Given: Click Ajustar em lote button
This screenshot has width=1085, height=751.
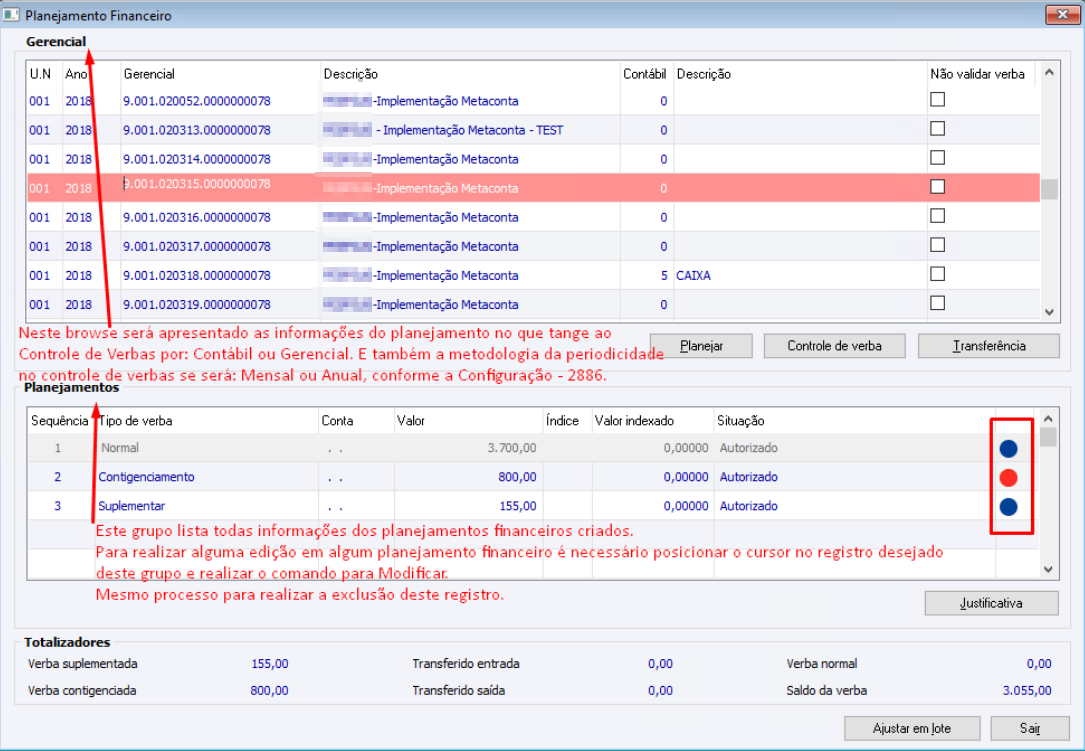Looking at the screenshot, I should pos(911,728).
